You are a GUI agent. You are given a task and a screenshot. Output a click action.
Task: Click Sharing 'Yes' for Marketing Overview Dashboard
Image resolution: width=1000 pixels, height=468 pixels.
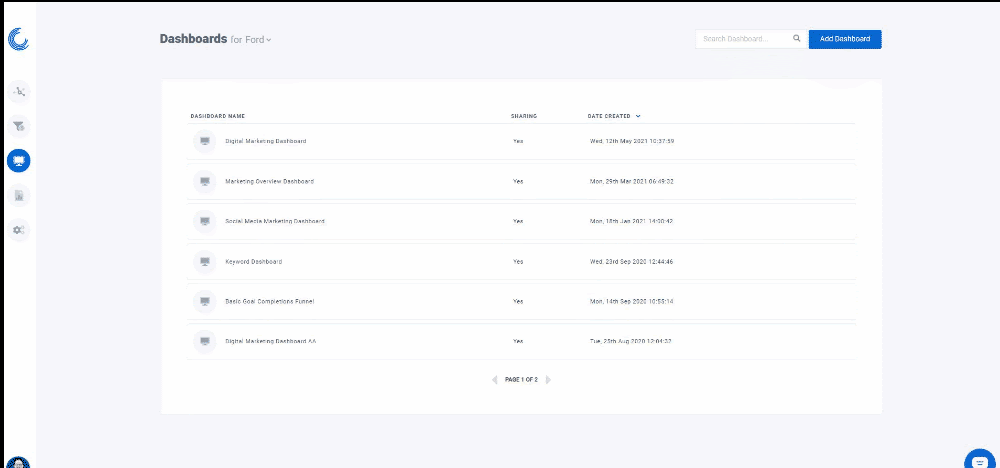pyautogui.click(x=518, y=181)
